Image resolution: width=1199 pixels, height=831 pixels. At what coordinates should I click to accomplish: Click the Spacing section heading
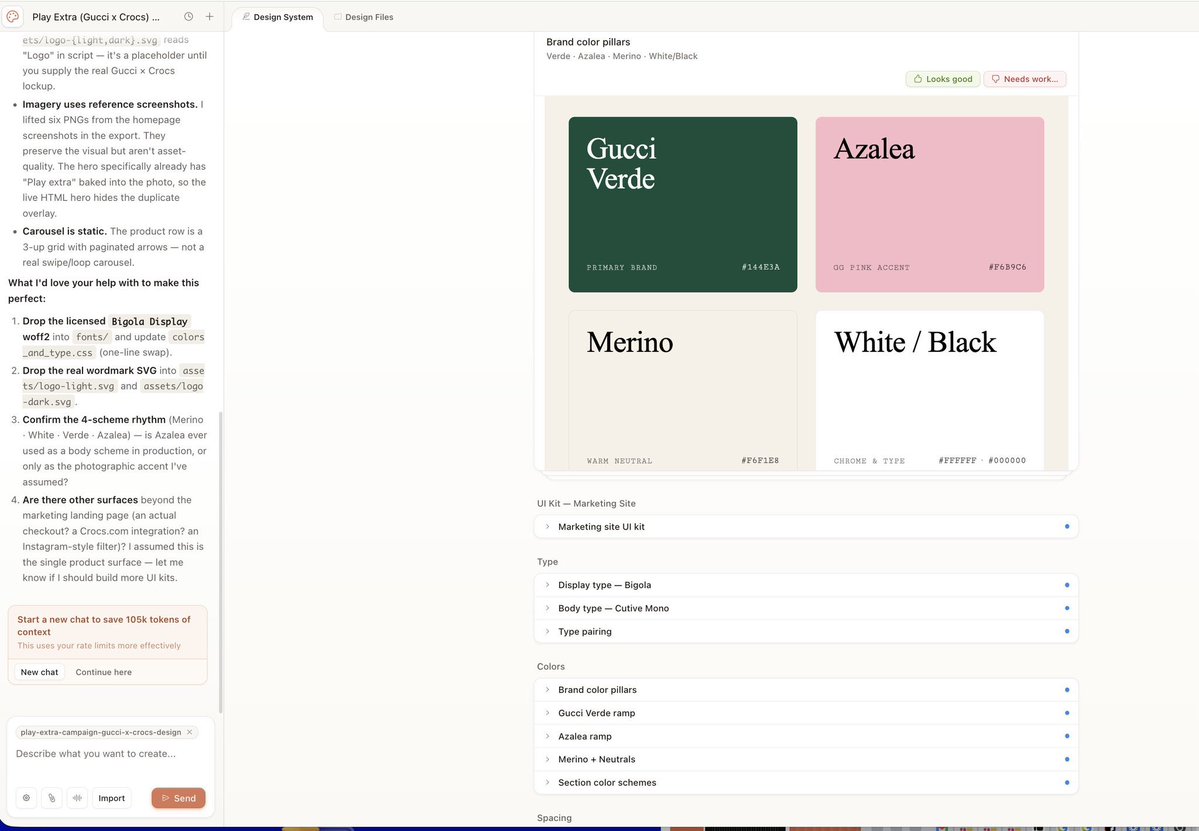coord(554,818)
